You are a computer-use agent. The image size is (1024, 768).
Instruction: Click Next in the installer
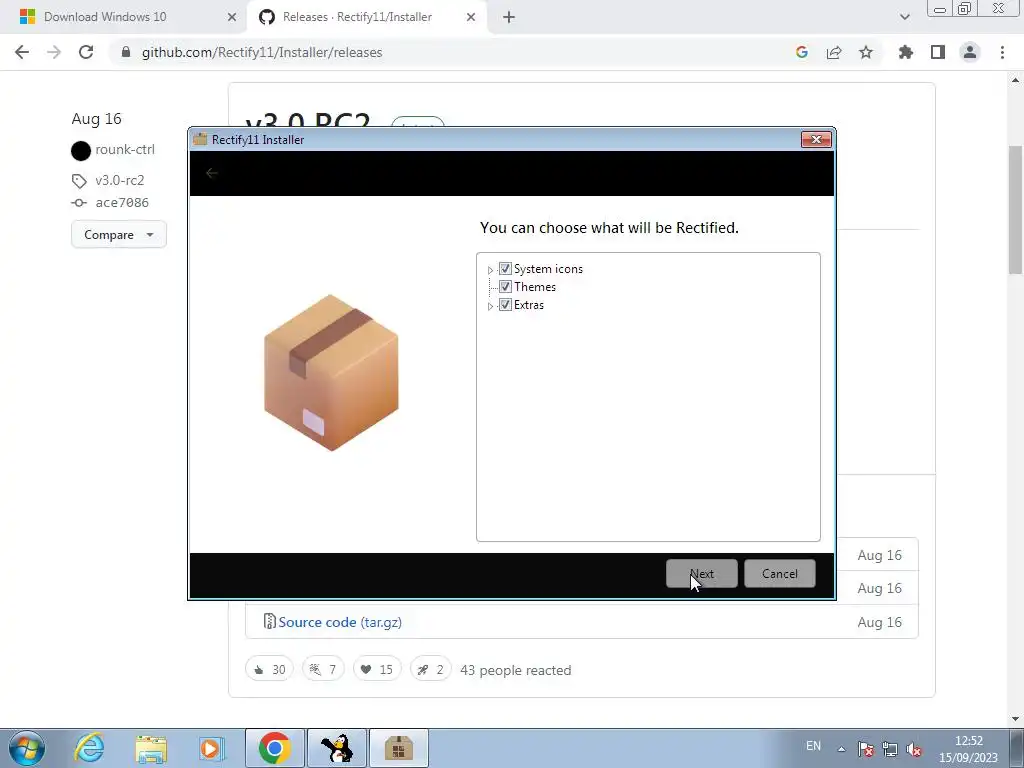click(701, 573)
